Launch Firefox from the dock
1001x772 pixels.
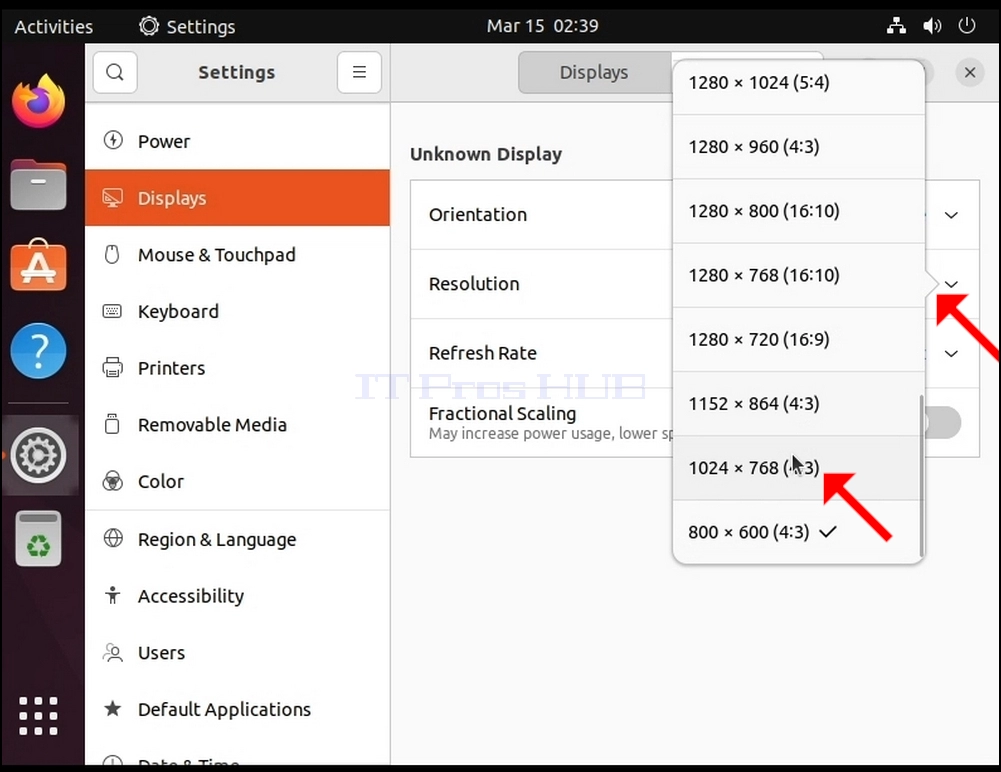point(38,102)
